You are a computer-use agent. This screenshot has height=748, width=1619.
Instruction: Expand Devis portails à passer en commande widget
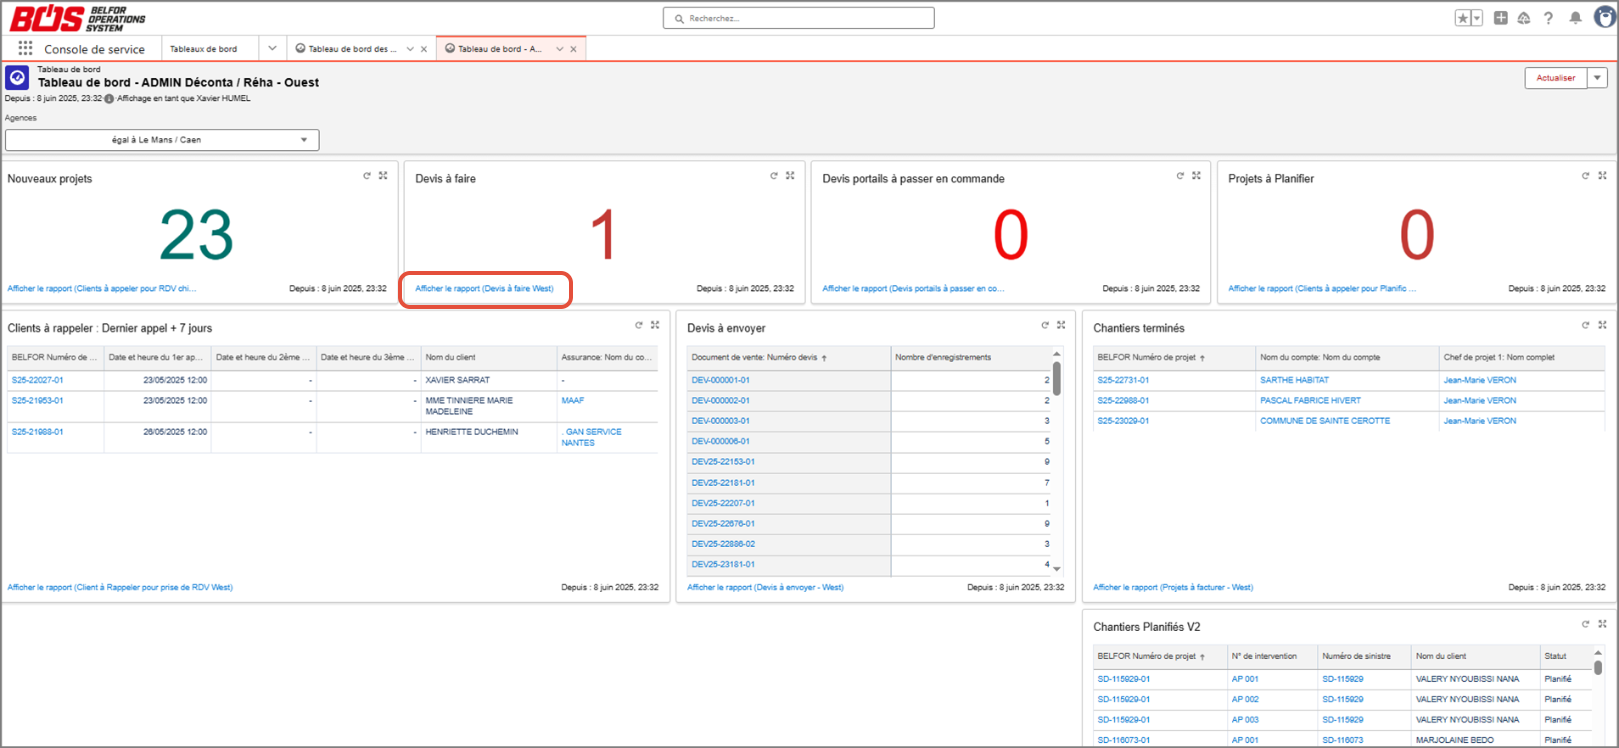pyautogui.click(x=1196, y=176)
